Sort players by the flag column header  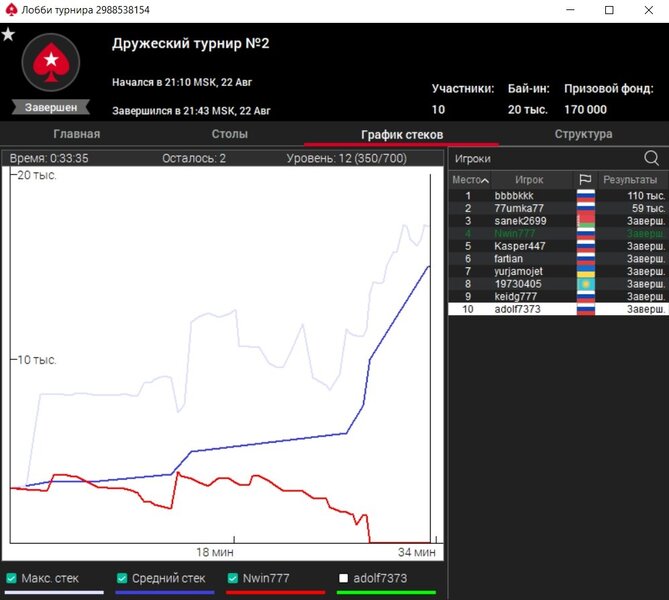585,179
